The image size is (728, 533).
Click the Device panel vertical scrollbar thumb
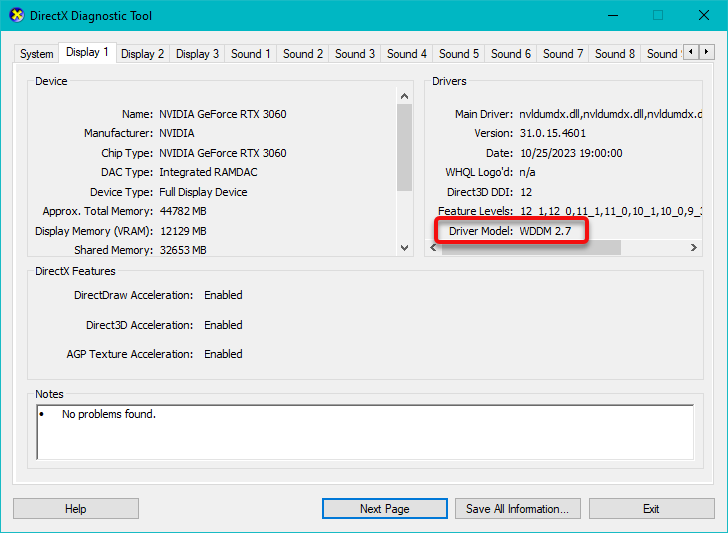404,147
